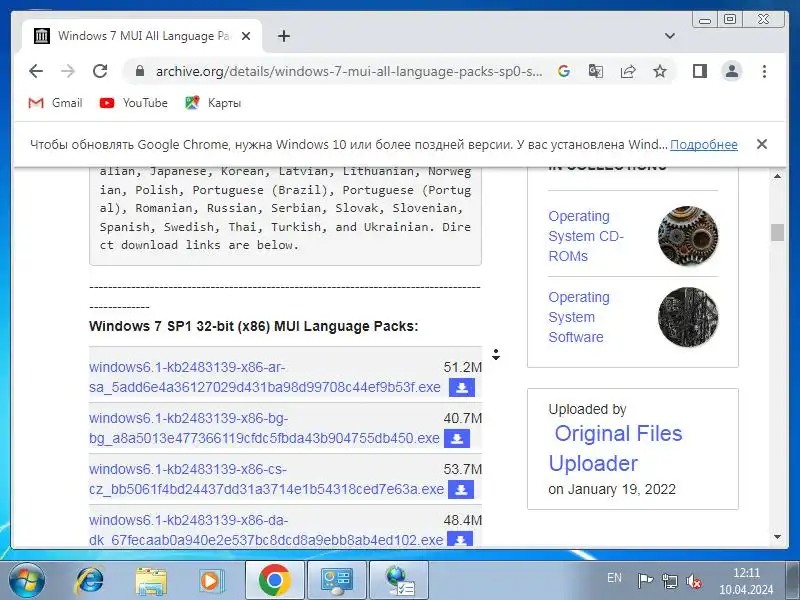This screenshot has height=600, width=800.
Task: Share this page via the share icon
Action: pos(628,71)
